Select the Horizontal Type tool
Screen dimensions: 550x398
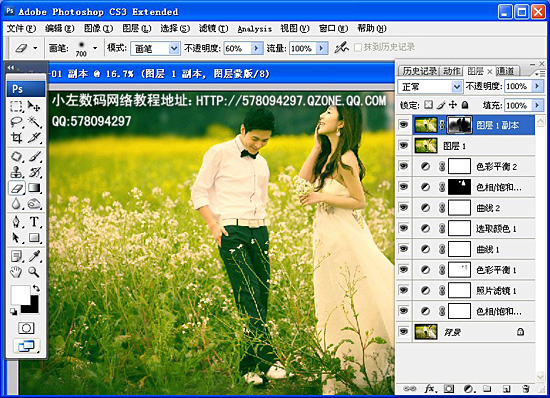(x=34, y=221)
